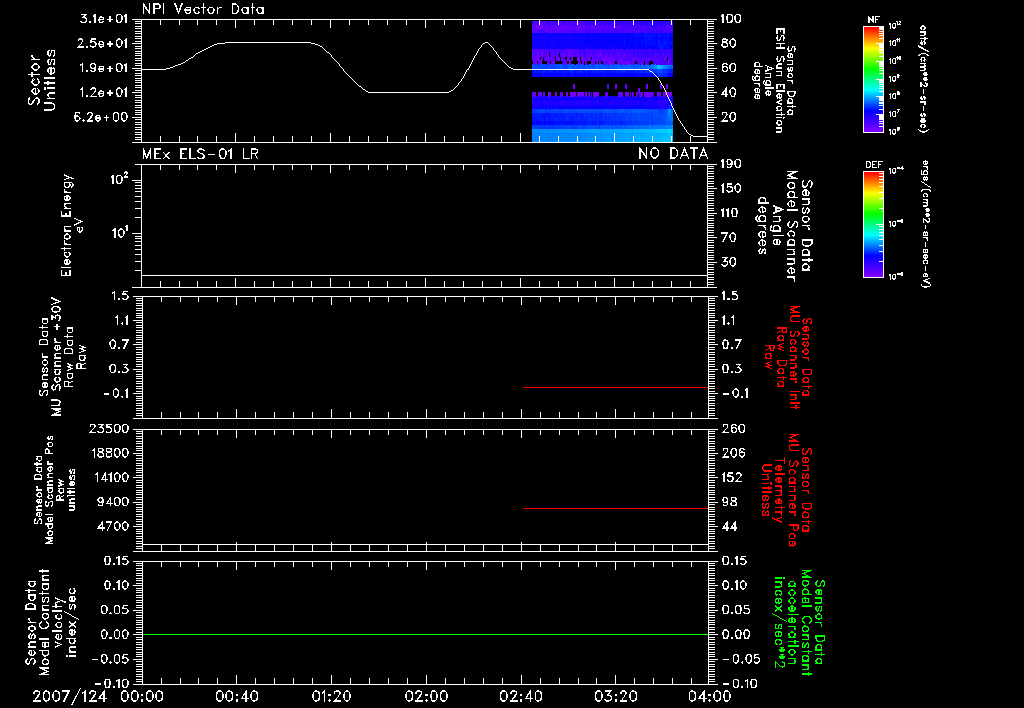Select the white 'Model Scanner Pos Raw' label
This screenshot has height=708, width=1024.
[55, 490]
